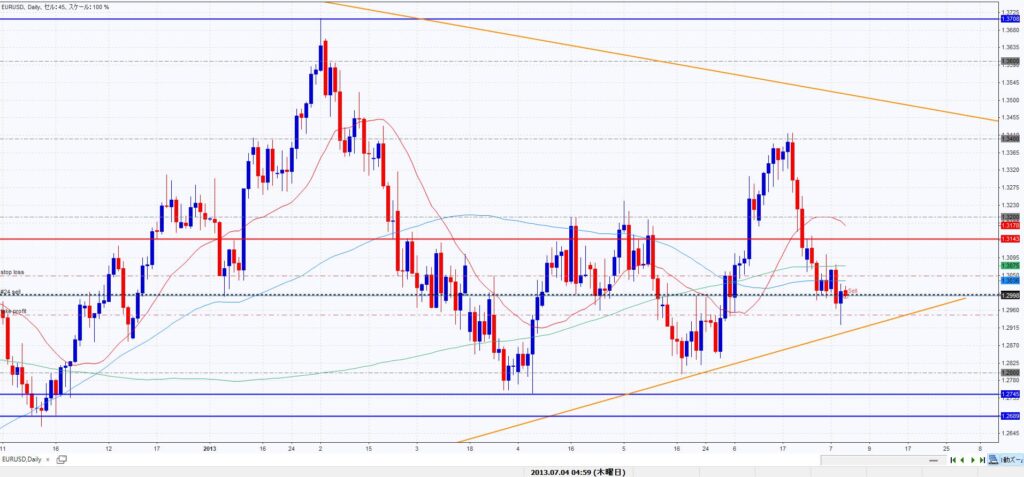Click the date and time status field
The height and width of the screenshot is (477, 1024).
(582, 471)
